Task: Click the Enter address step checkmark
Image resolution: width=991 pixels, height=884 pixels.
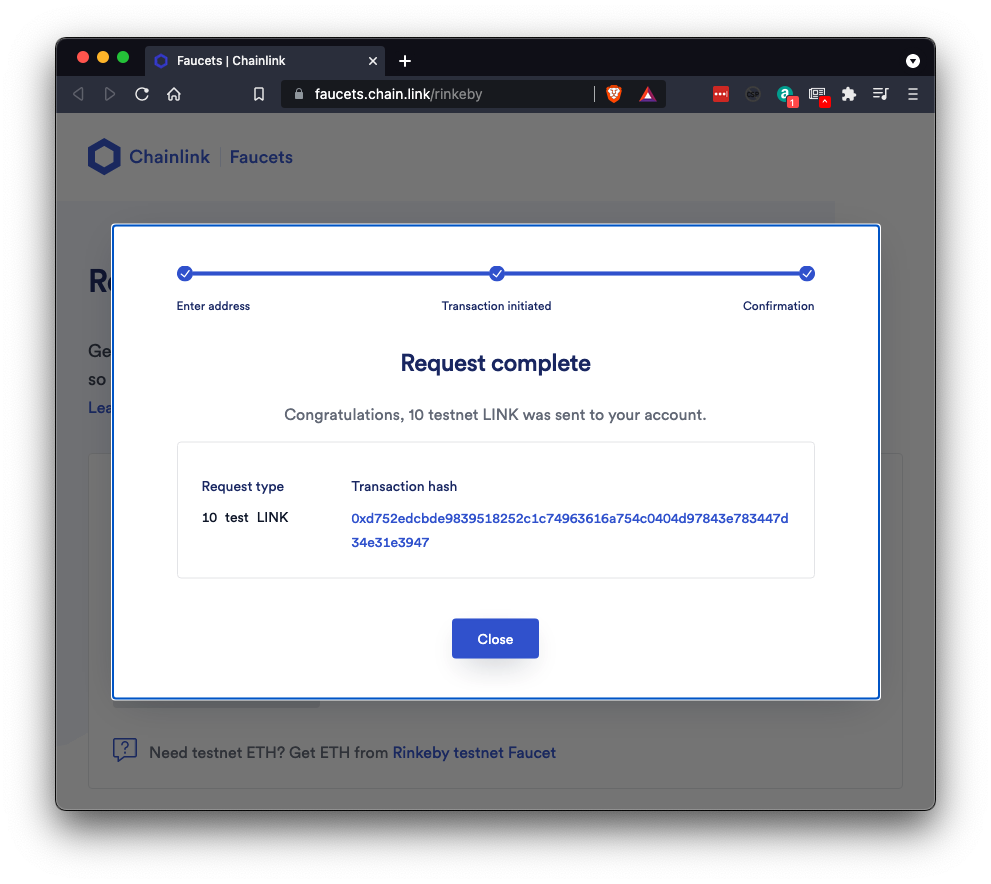Action: click(x=185, y=274)
